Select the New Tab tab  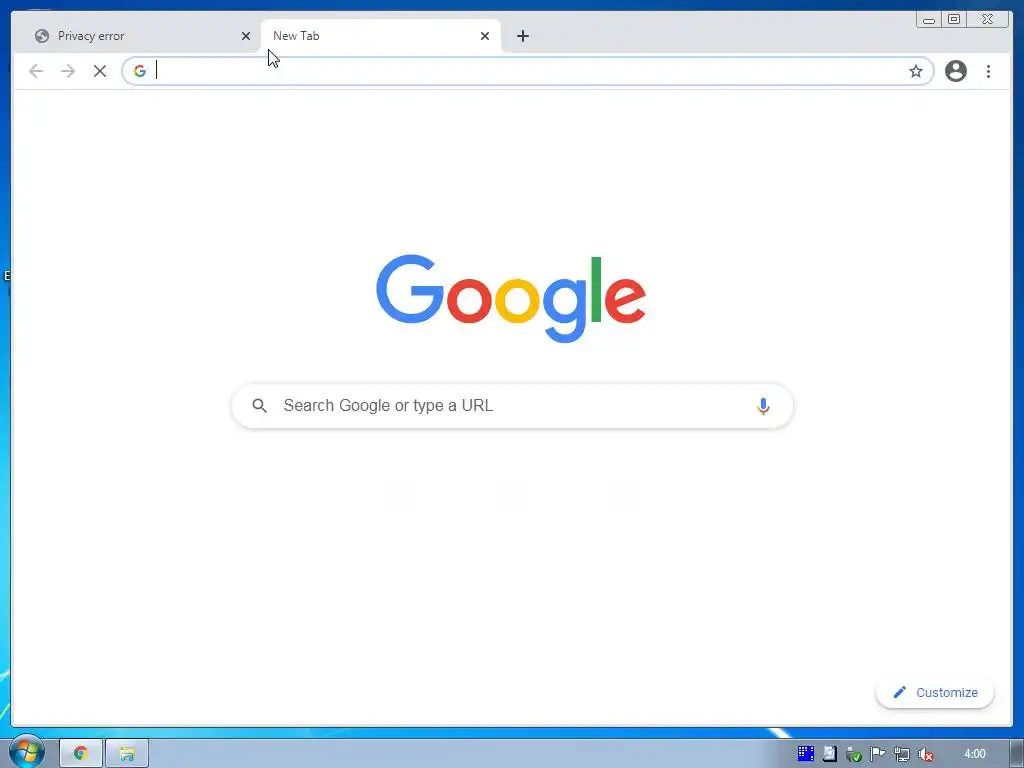[x=381, y=36]
